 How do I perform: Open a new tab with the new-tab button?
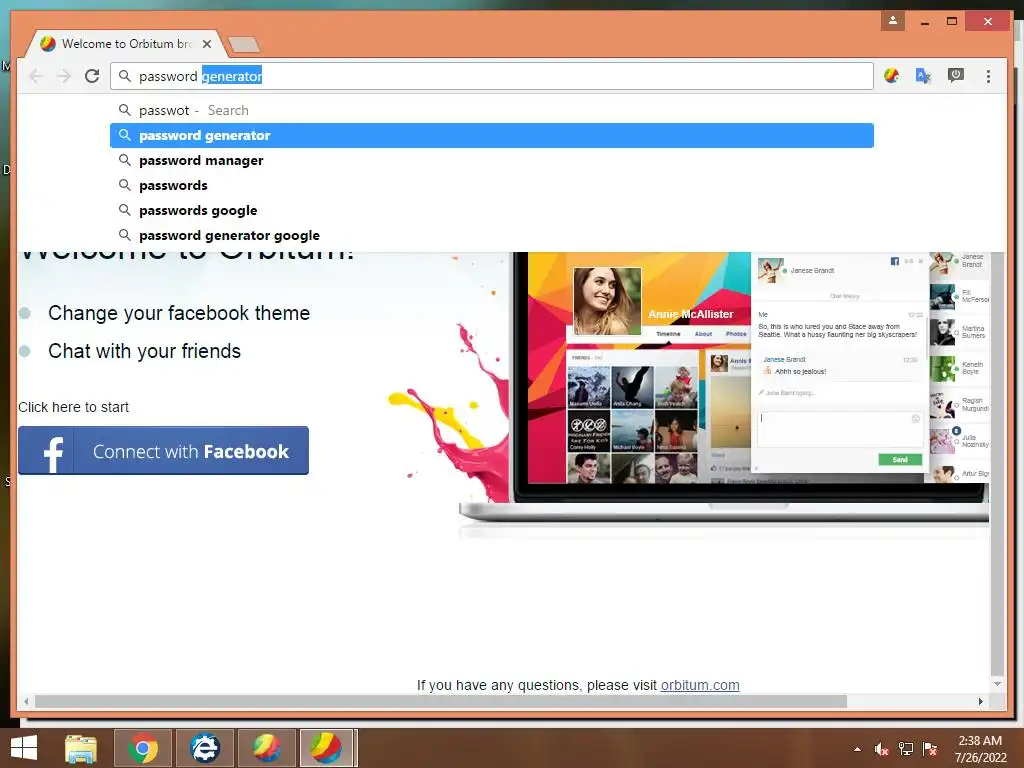[244, 44]
